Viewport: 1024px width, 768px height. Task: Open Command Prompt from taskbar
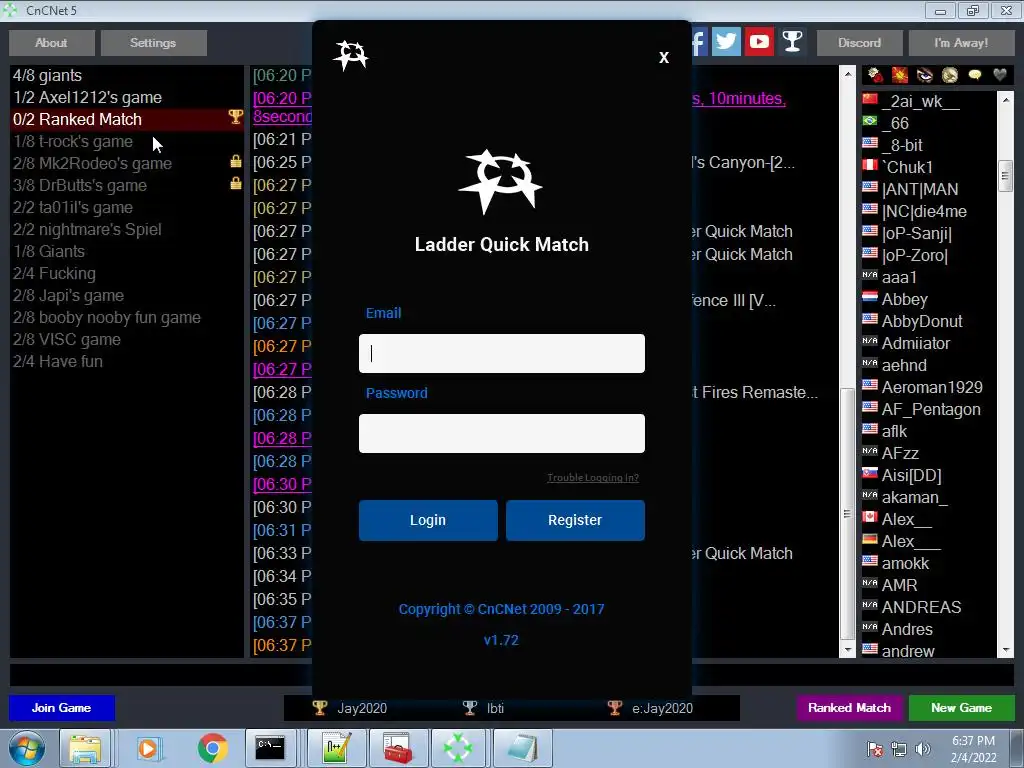[x=270, y=748]
